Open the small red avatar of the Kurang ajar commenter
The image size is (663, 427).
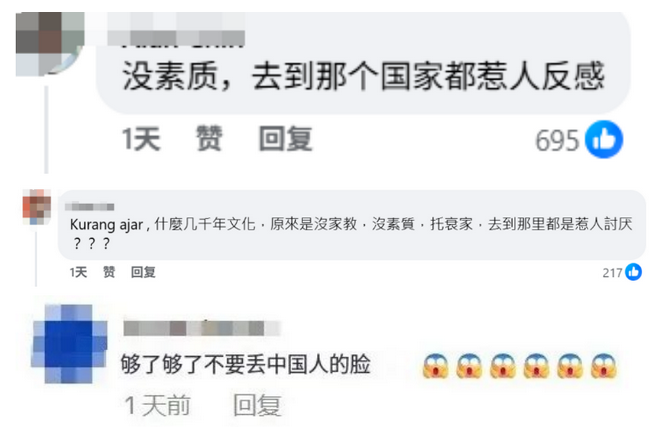coord(37,207)
